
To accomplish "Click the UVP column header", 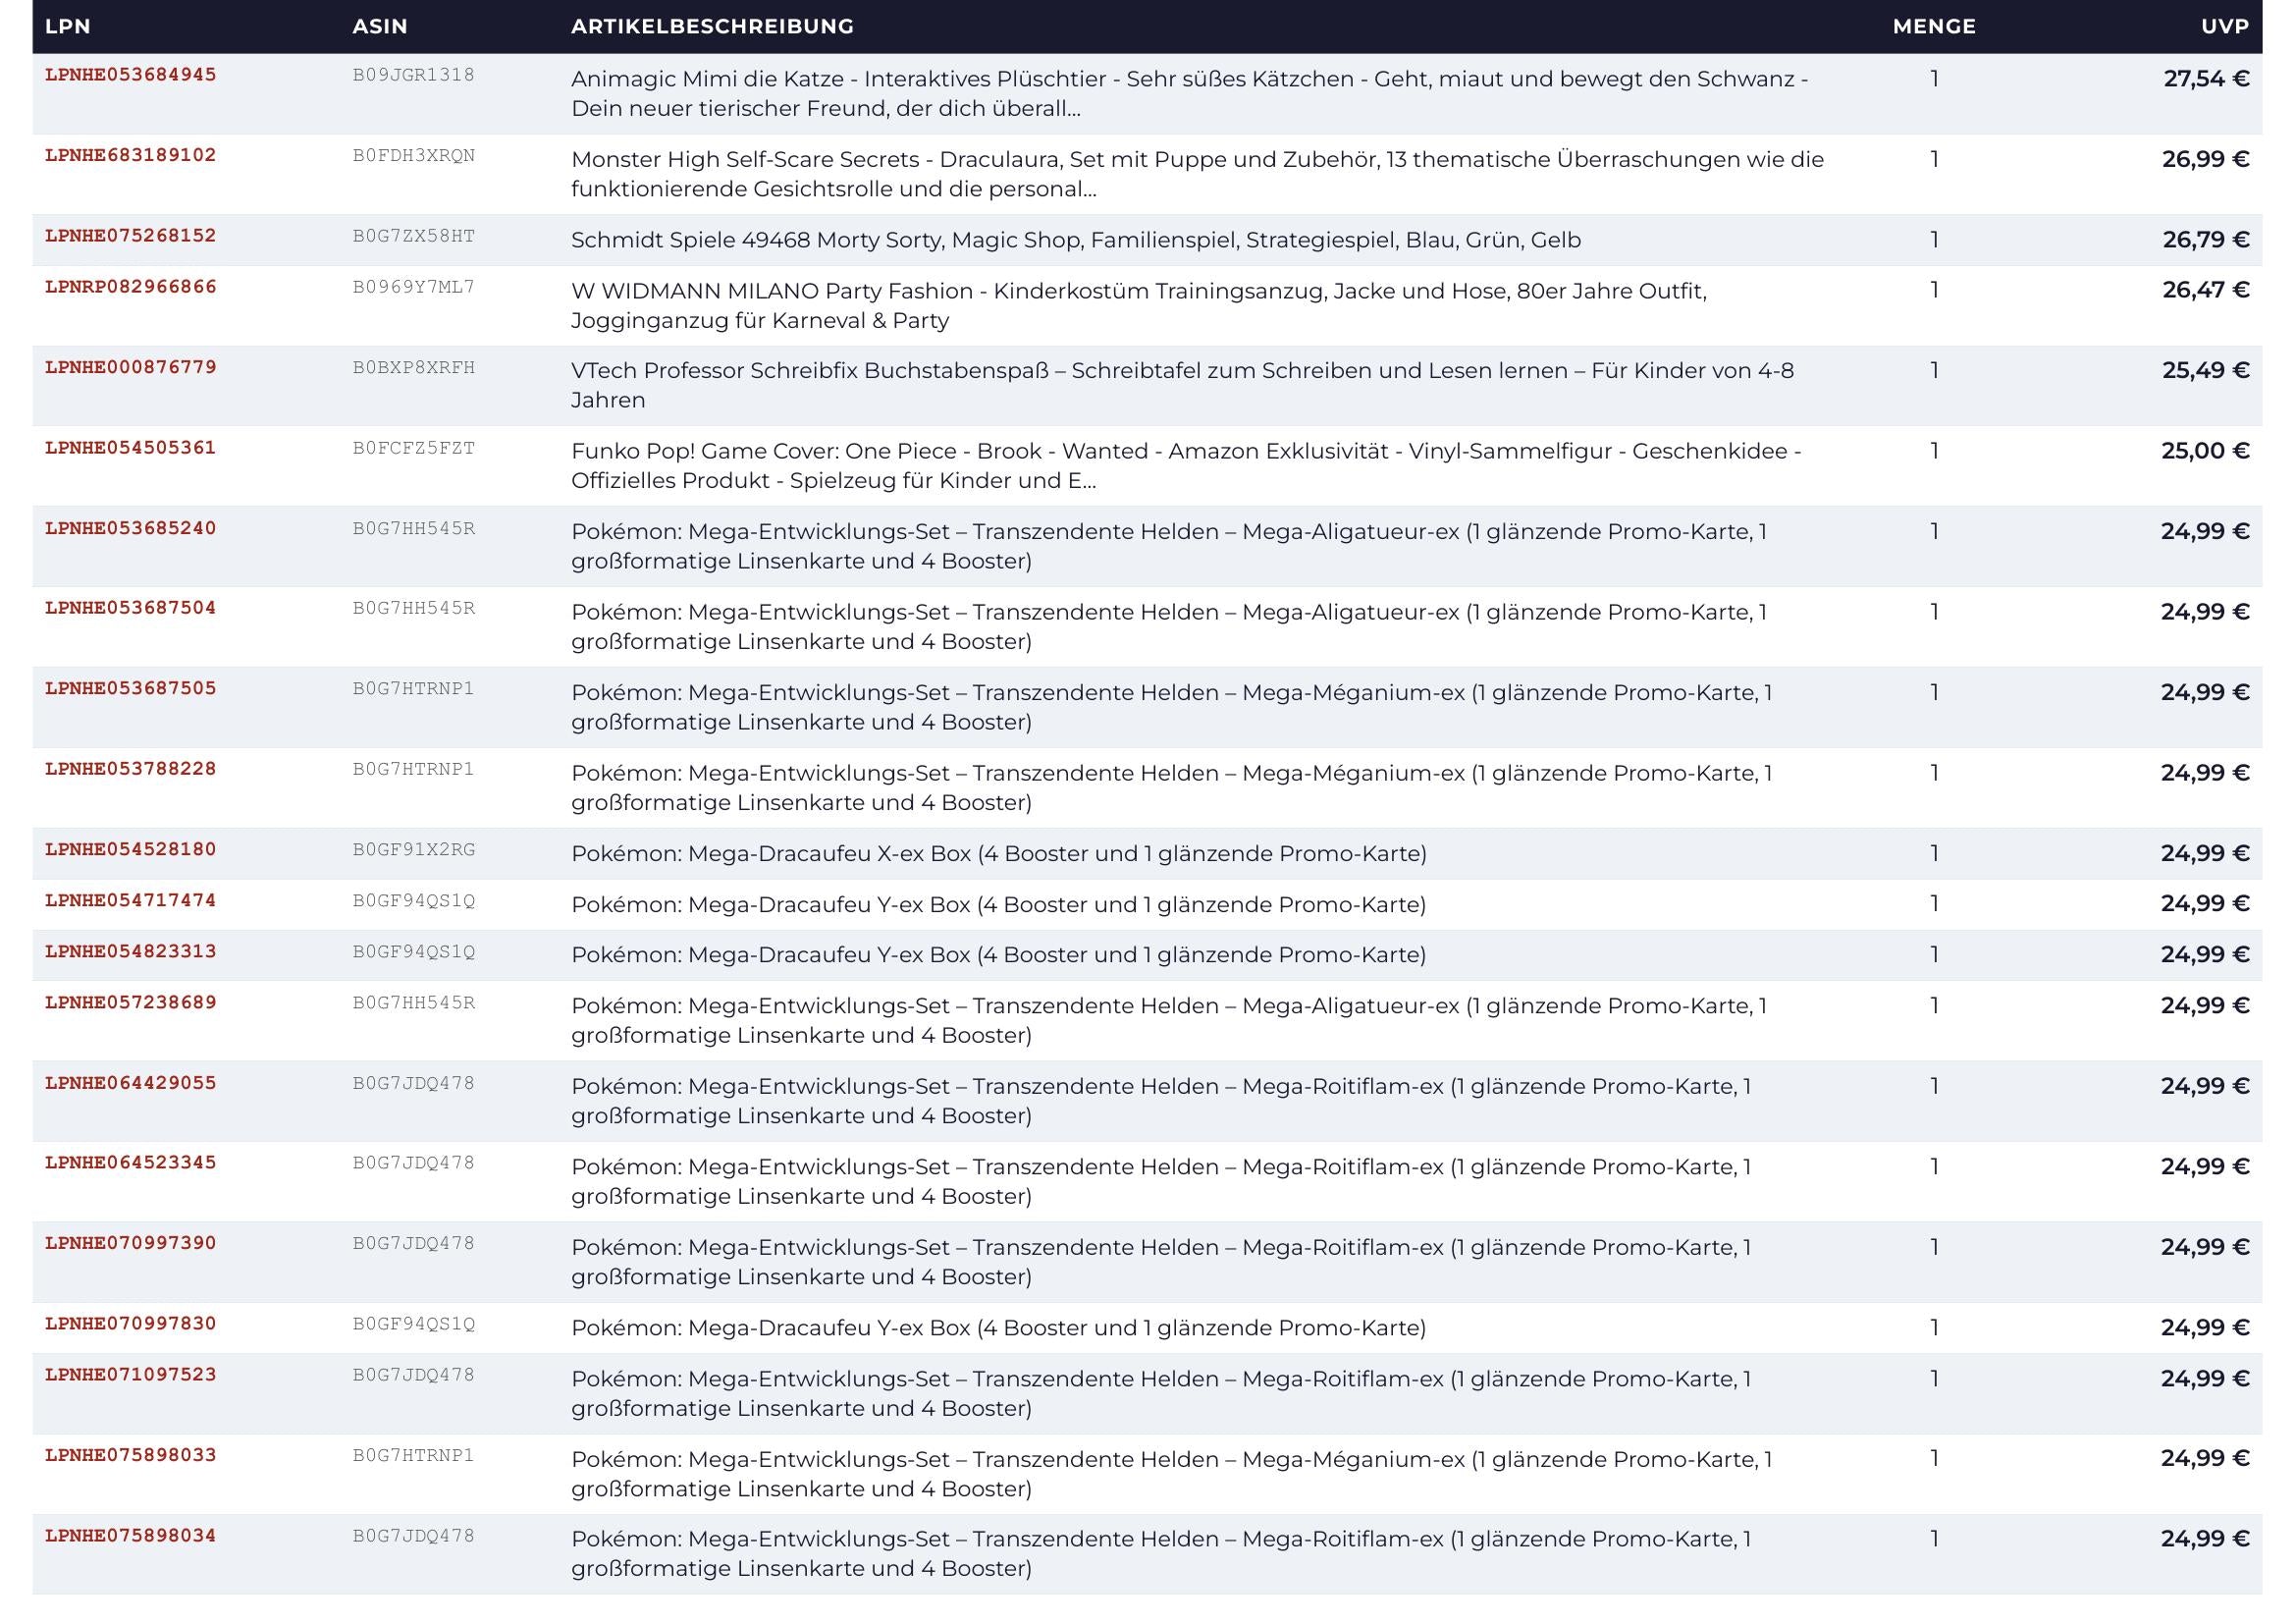I will click(x=2225, y=26).
